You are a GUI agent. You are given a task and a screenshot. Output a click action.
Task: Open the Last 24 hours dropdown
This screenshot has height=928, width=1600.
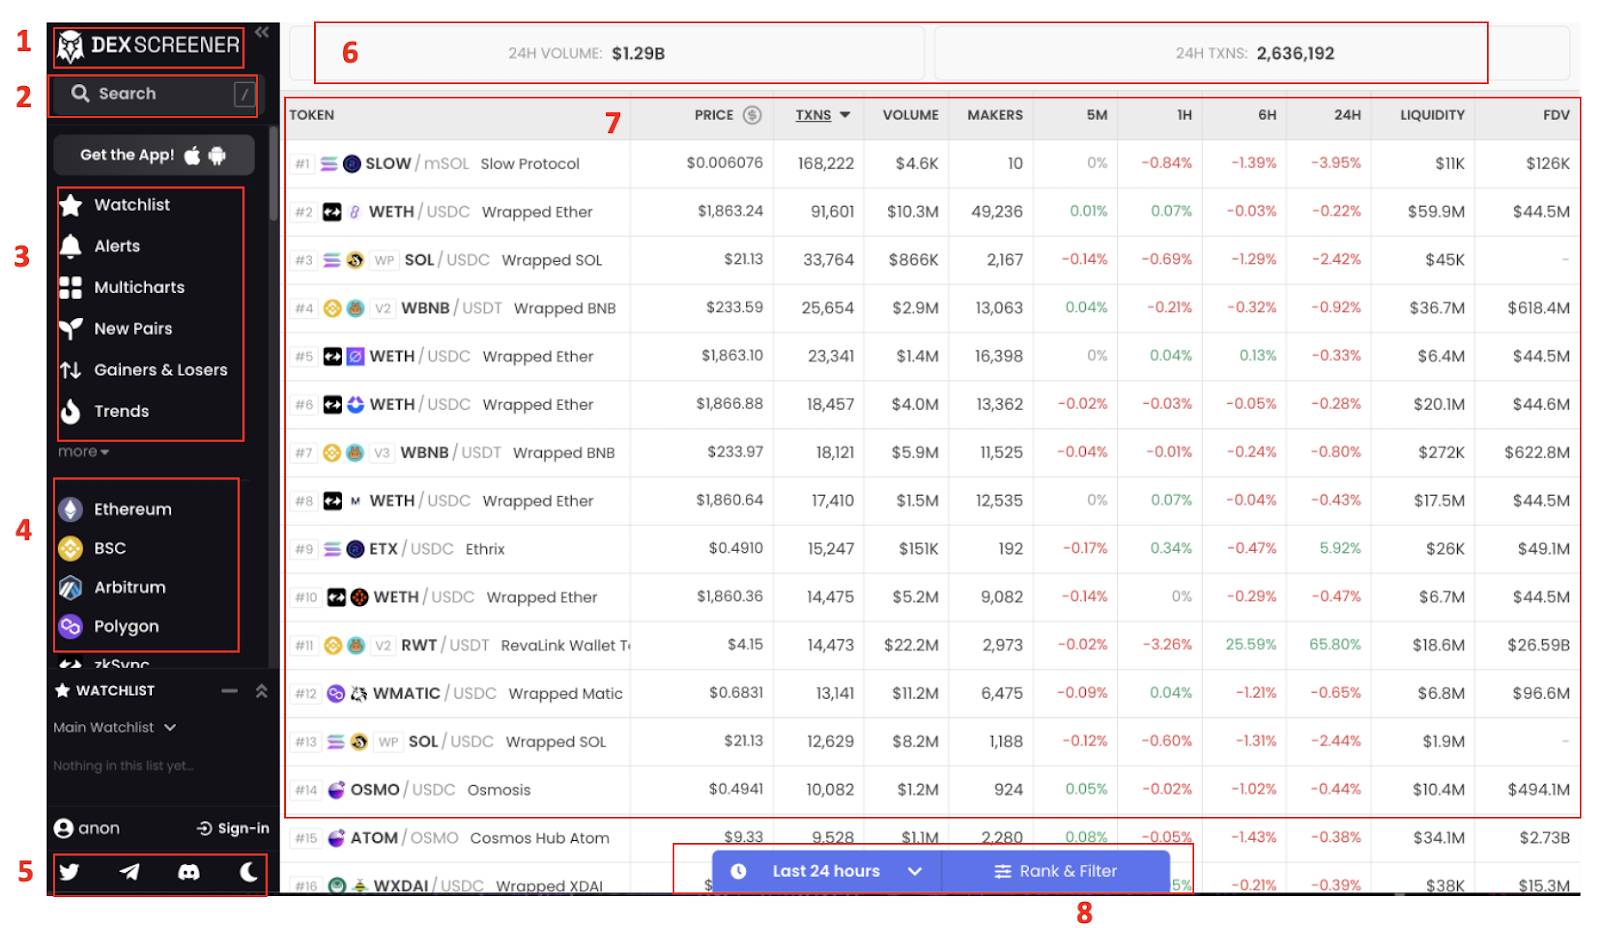pyautogui.click(x=827, y=871)
